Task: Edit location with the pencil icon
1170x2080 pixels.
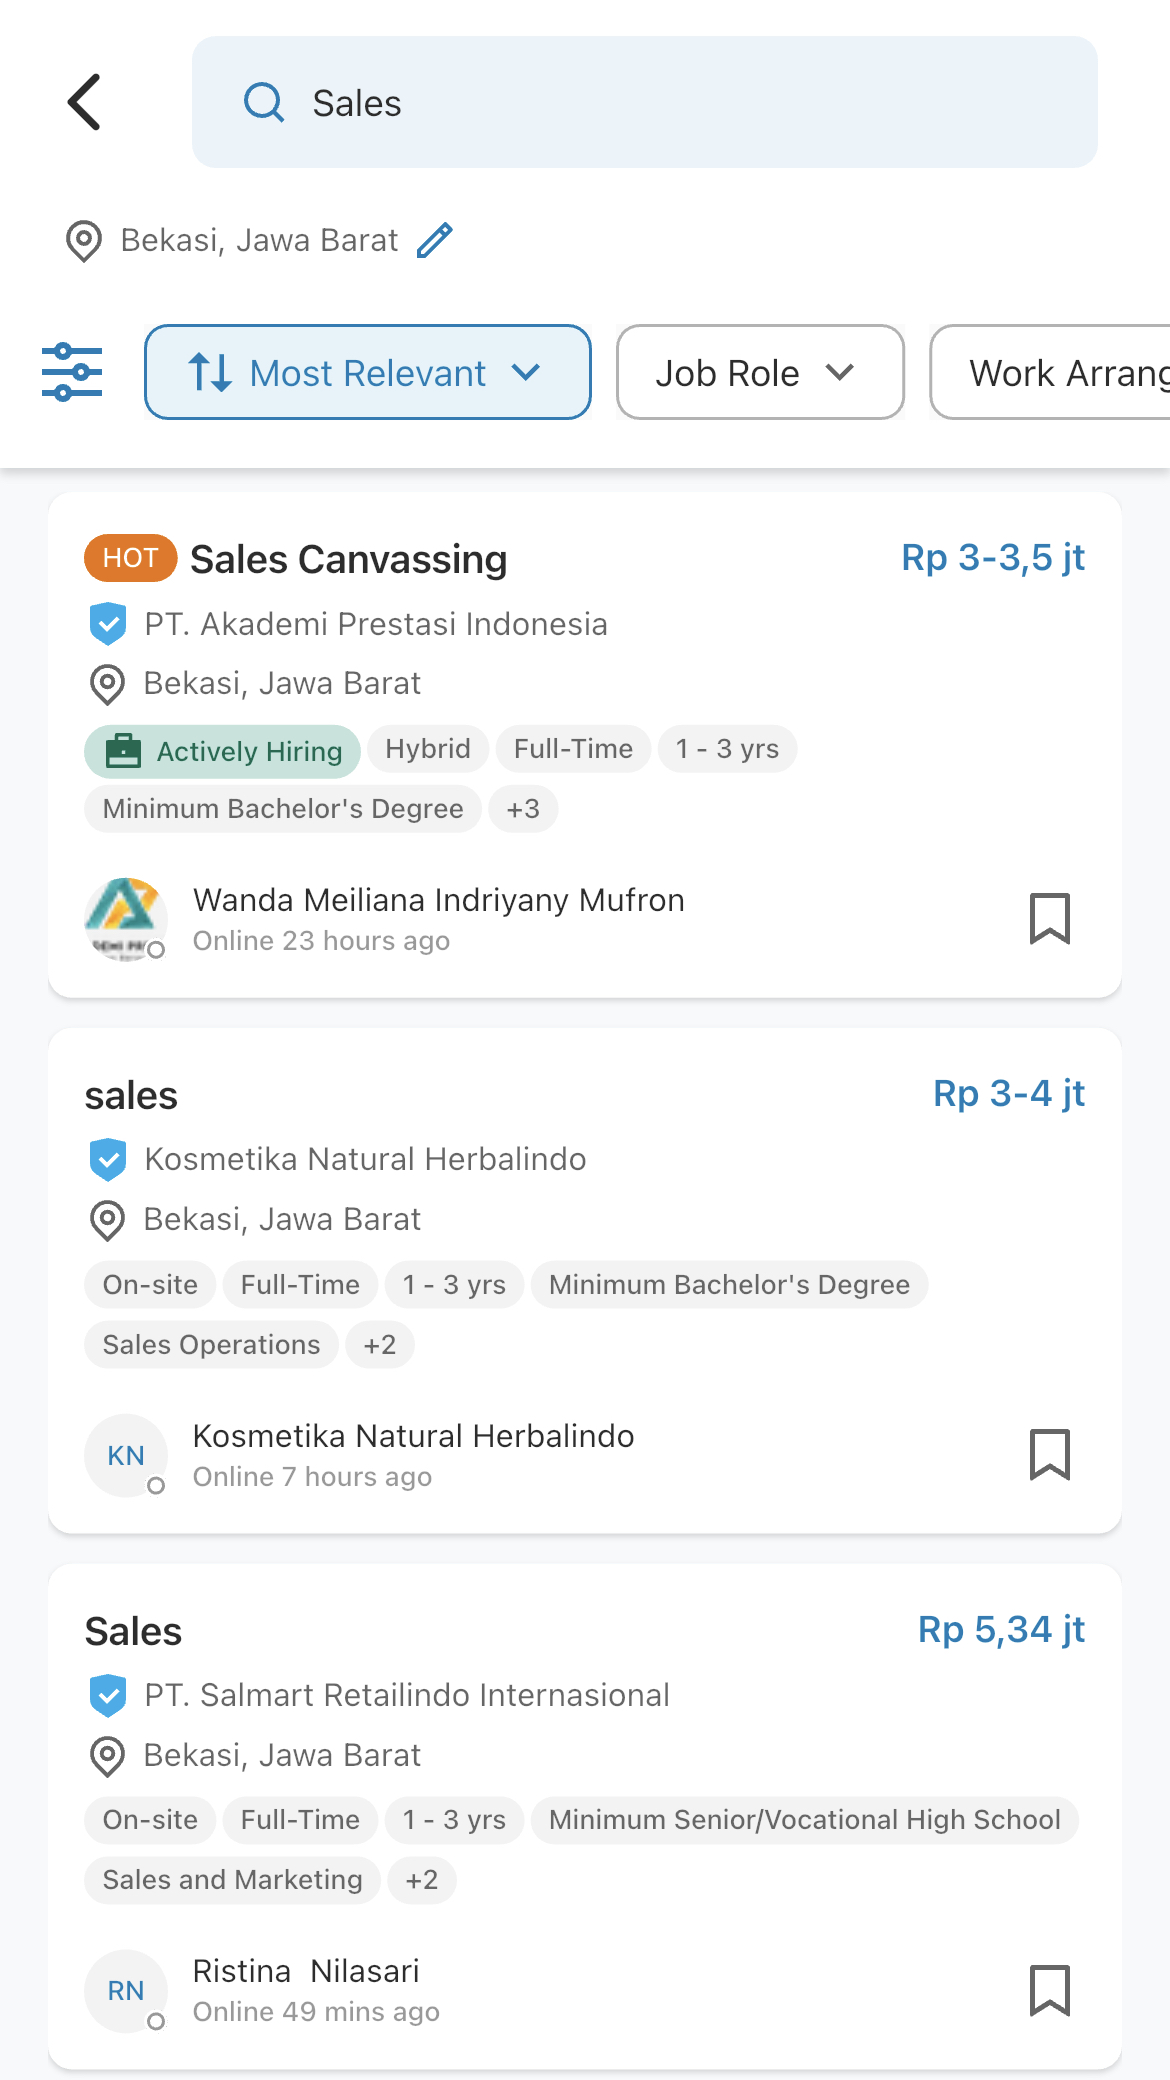Action: [x=435, y=240]
